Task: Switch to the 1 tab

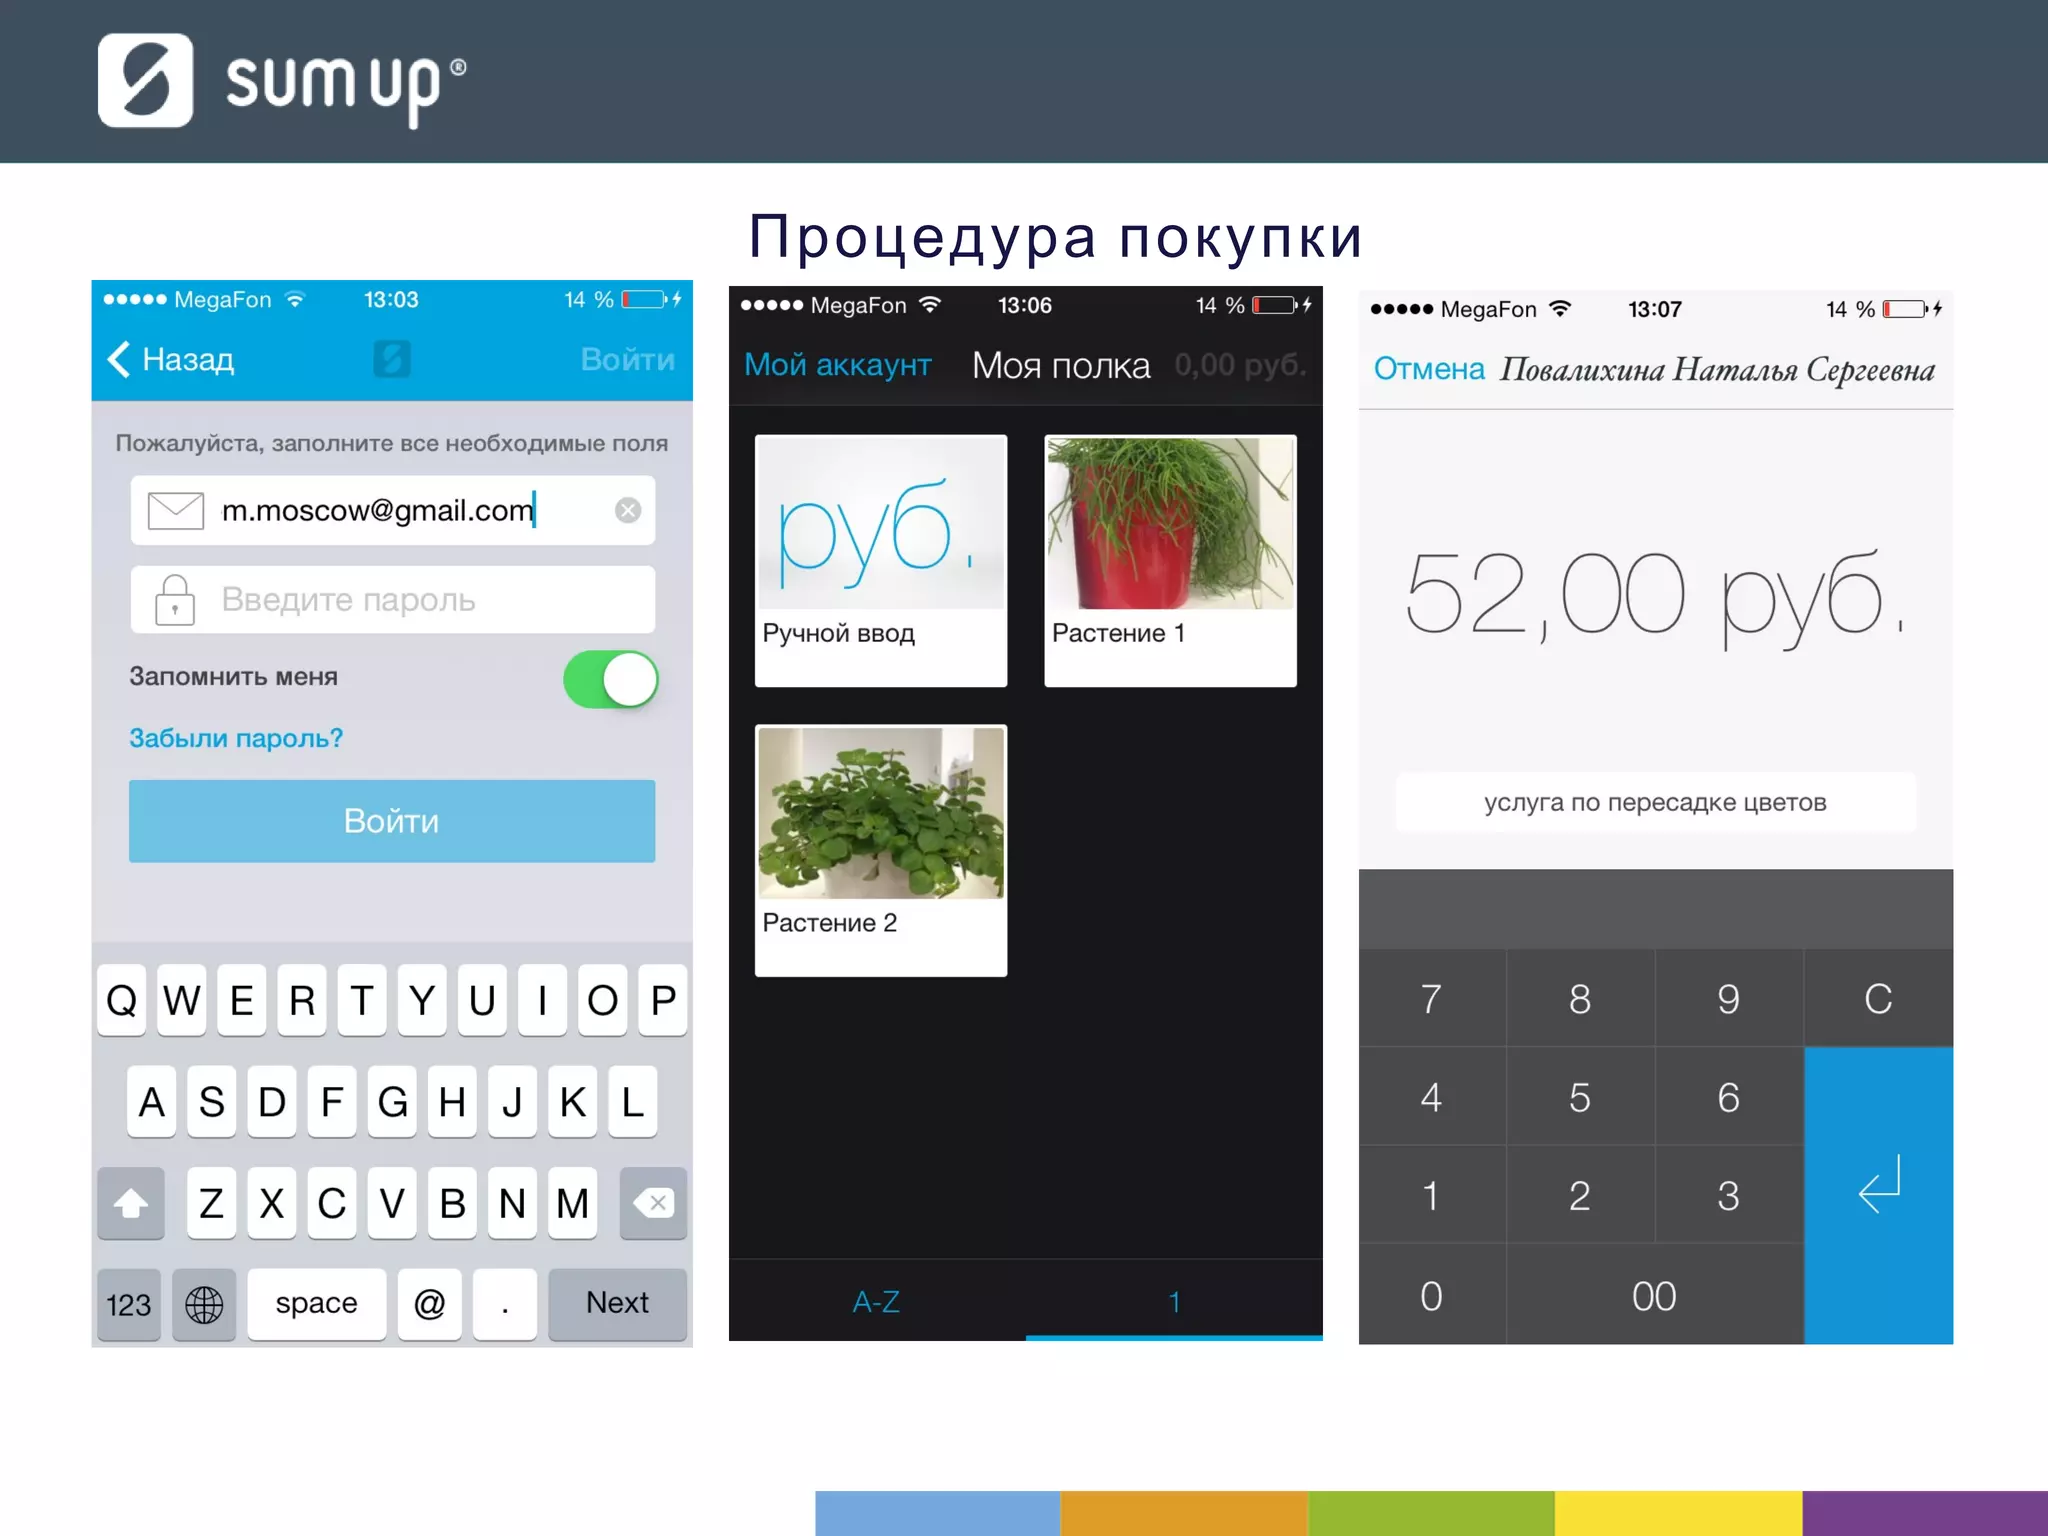Action: point(1174,1301)
